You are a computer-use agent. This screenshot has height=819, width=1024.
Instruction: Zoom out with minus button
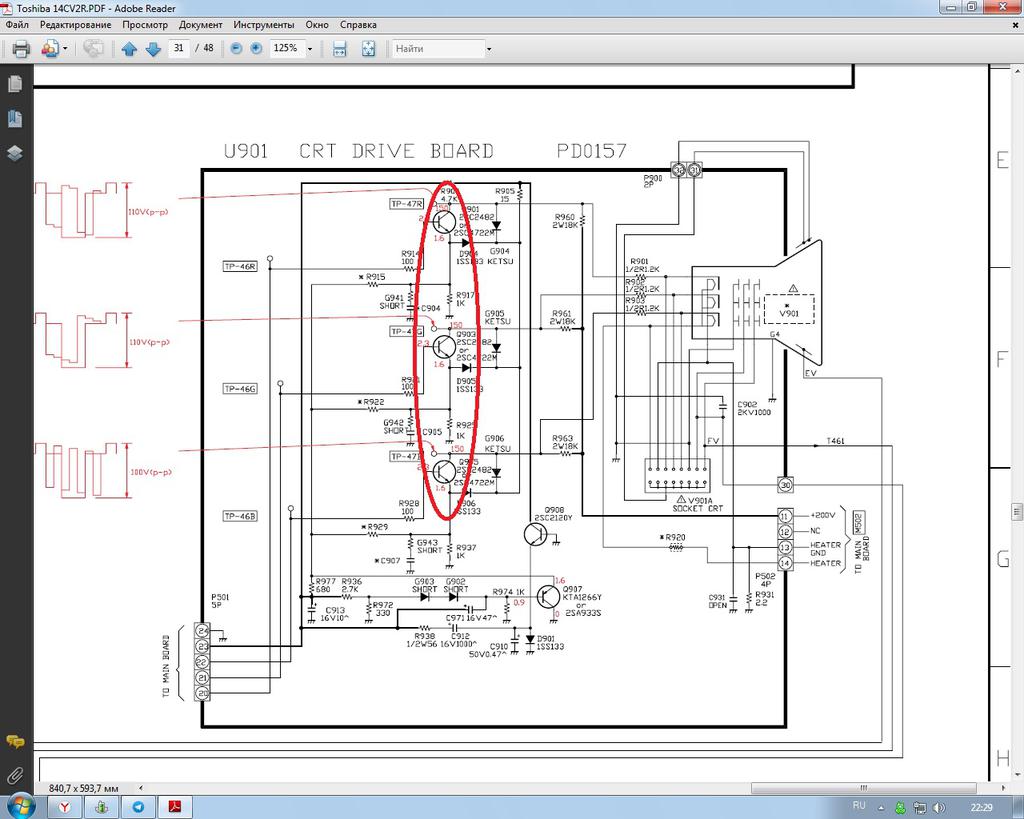(236, 48)
